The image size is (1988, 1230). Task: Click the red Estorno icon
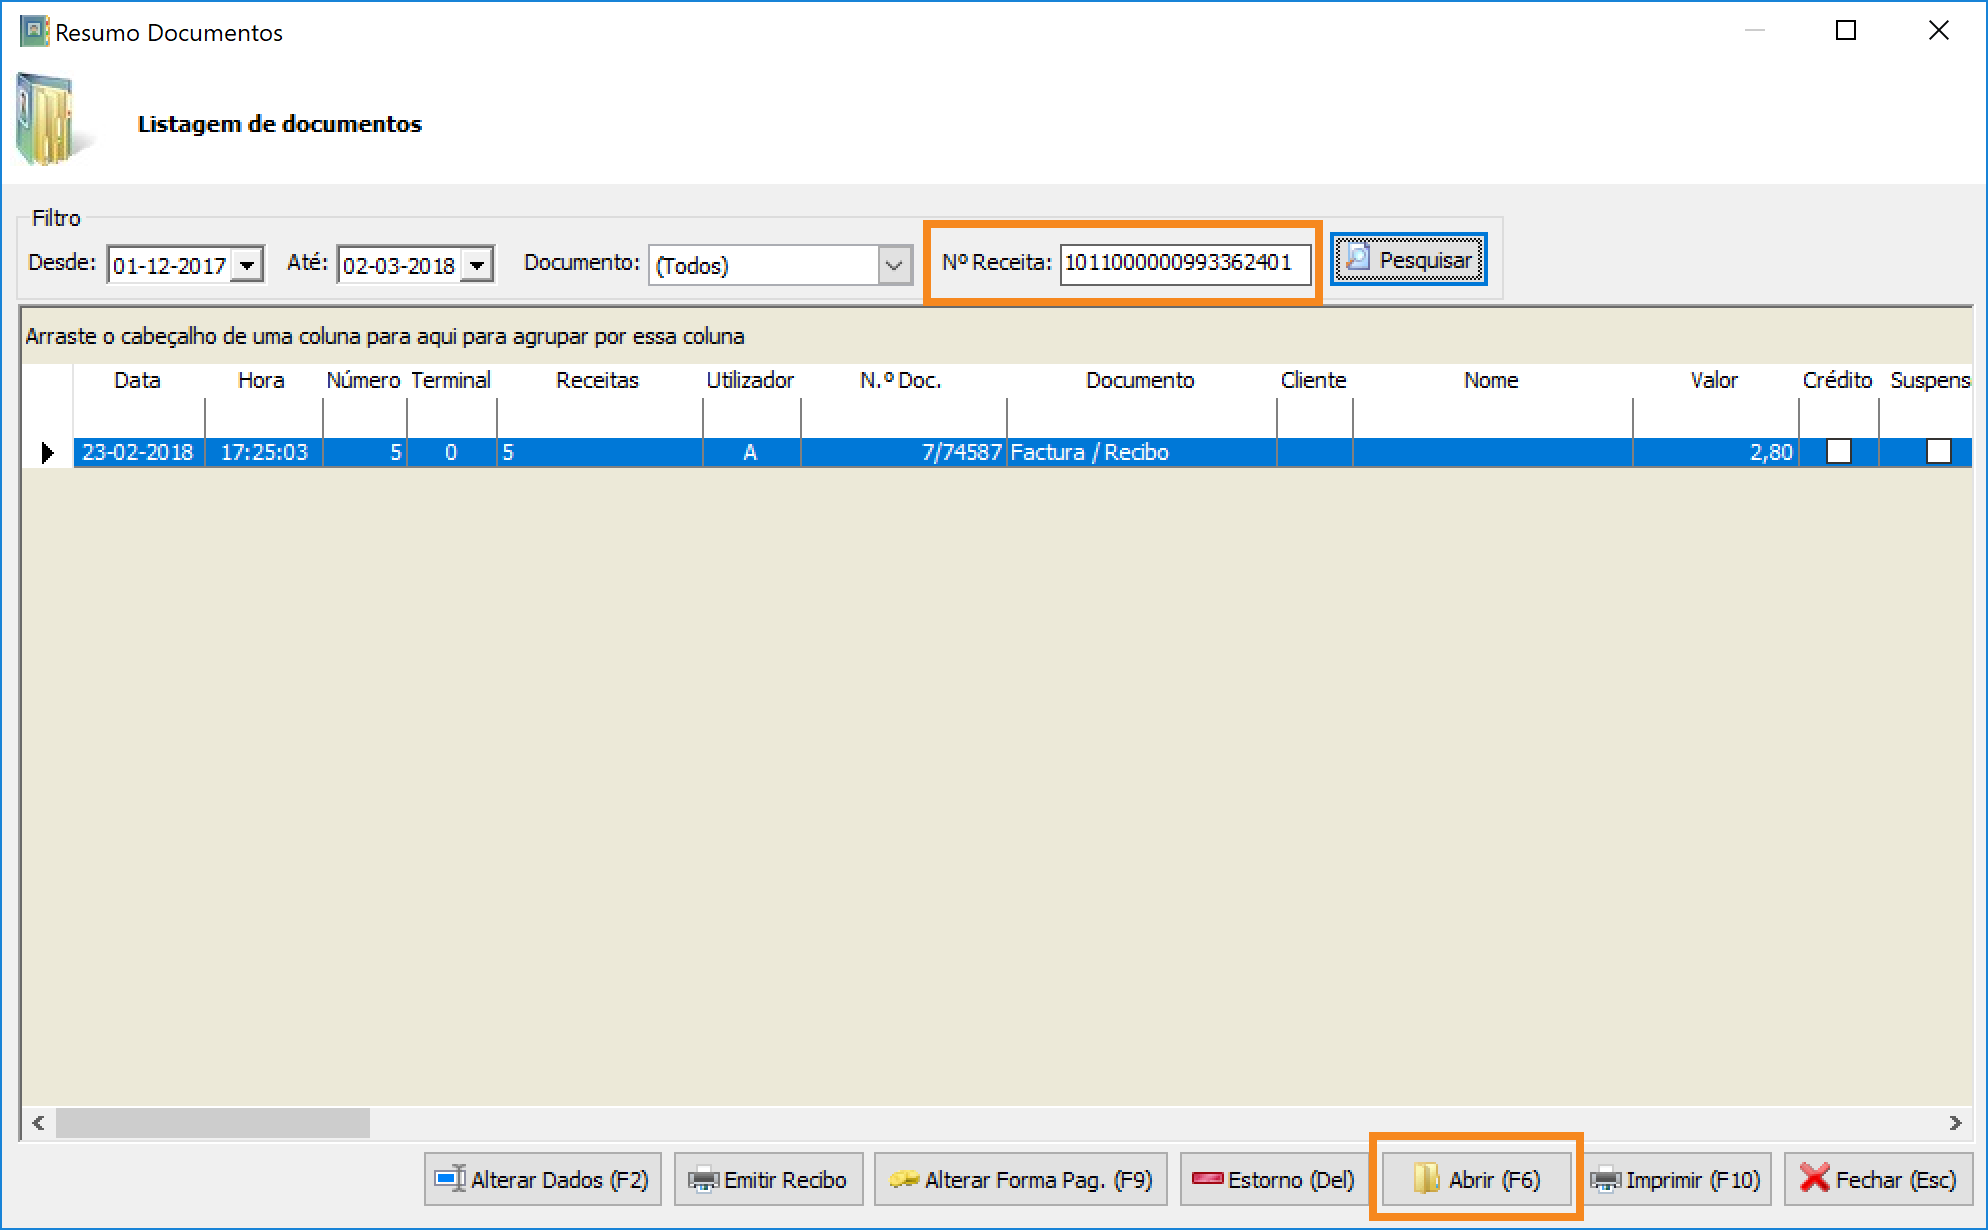pos(1207,1179)
